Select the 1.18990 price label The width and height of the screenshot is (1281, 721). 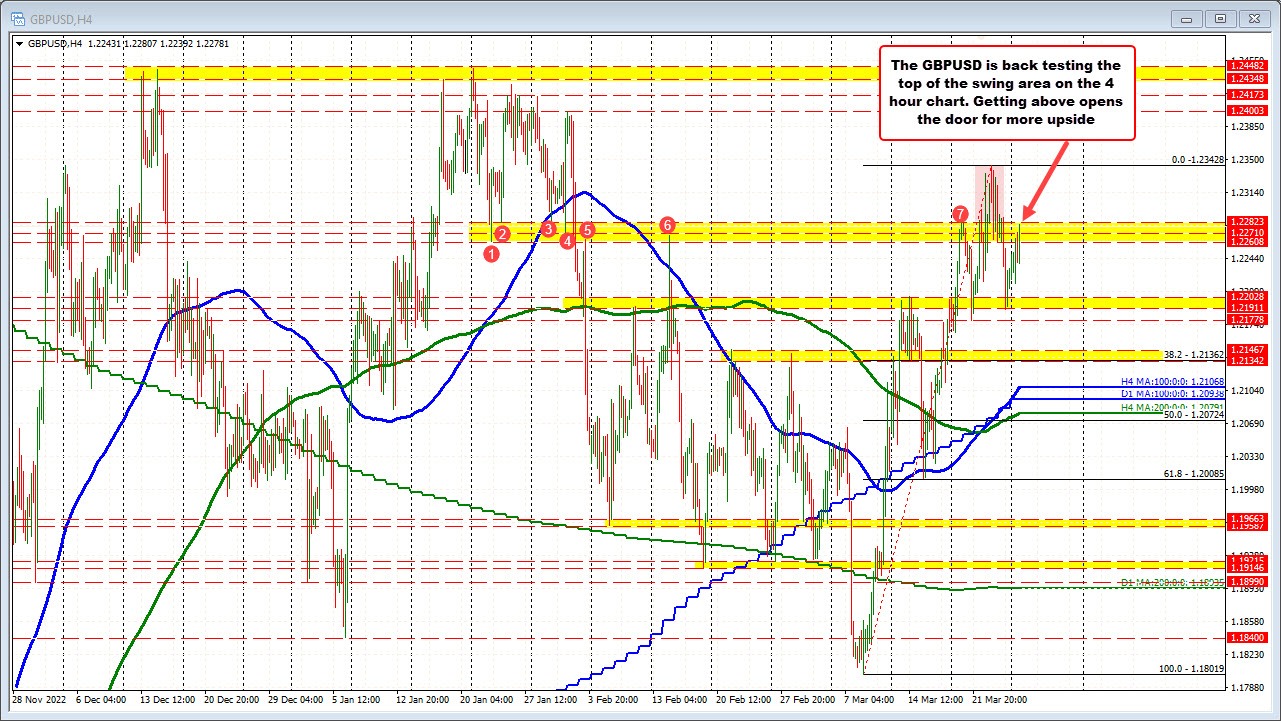[x=1247, y=581]
